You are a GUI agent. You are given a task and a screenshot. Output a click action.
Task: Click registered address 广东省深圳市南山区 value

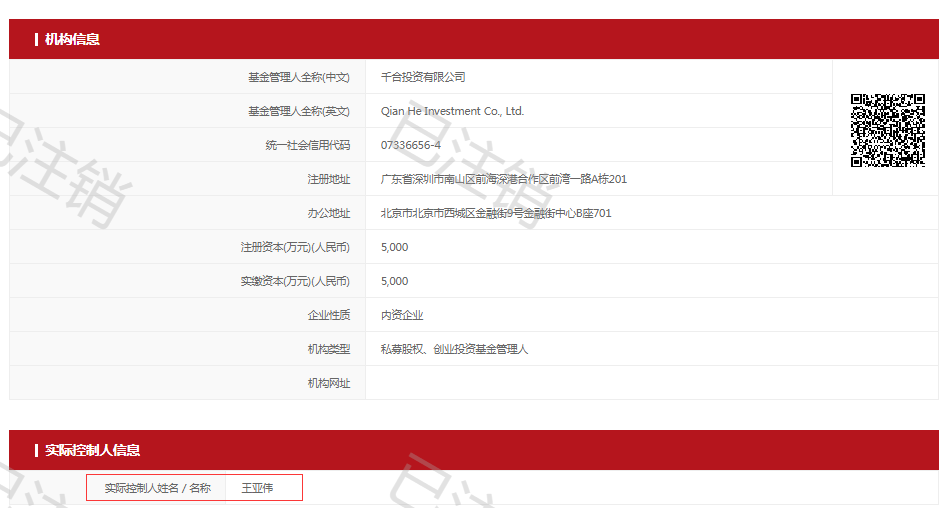(503, 179)
